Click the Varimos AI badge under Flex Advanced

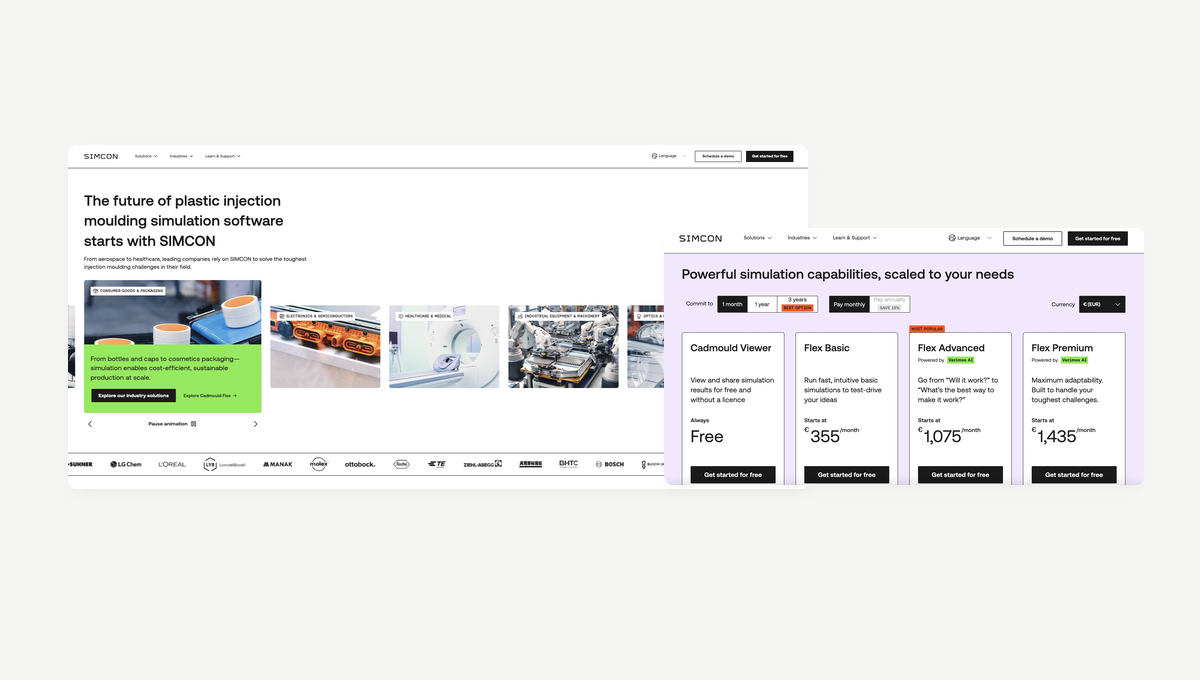960,360
